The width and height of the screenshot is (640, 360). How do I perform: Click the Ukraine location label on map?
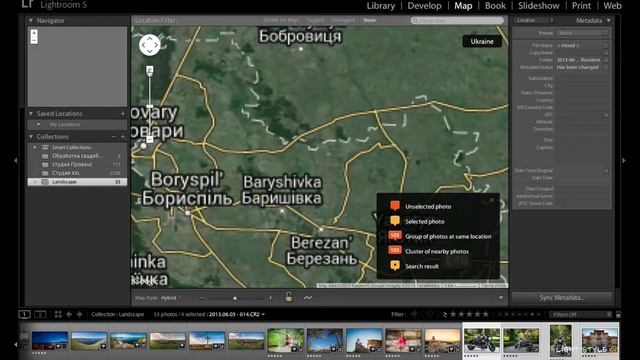(x=482, y=41)
